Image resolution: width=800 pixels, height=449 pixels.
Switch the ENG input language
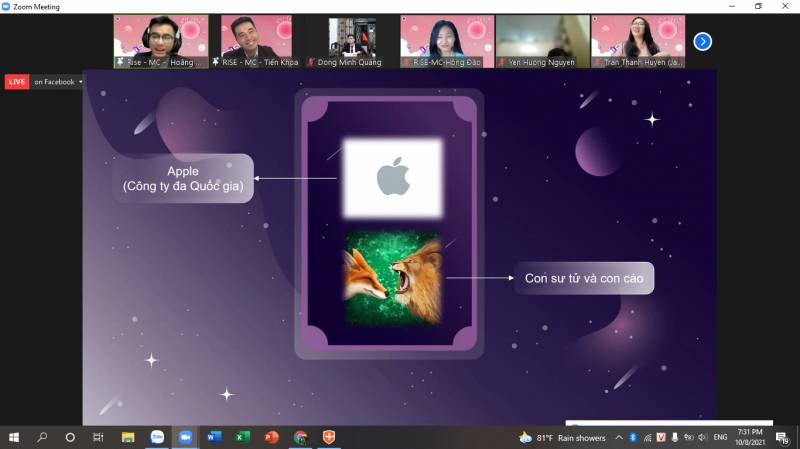(719, 437)
